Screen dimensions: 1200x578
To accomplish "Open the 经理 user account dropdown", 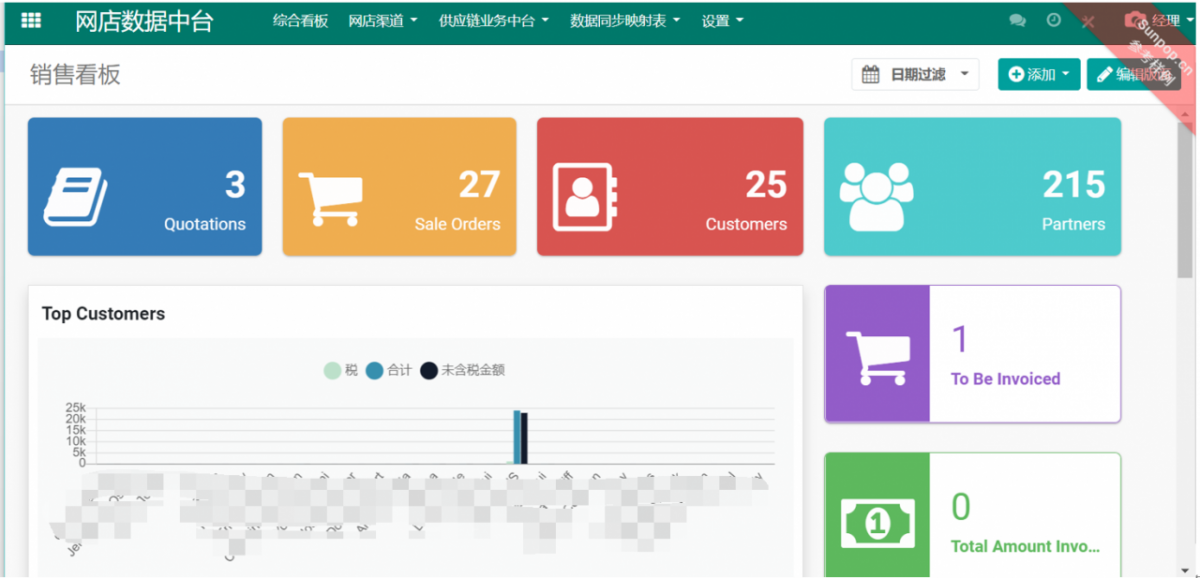I will pos(1160,20).
